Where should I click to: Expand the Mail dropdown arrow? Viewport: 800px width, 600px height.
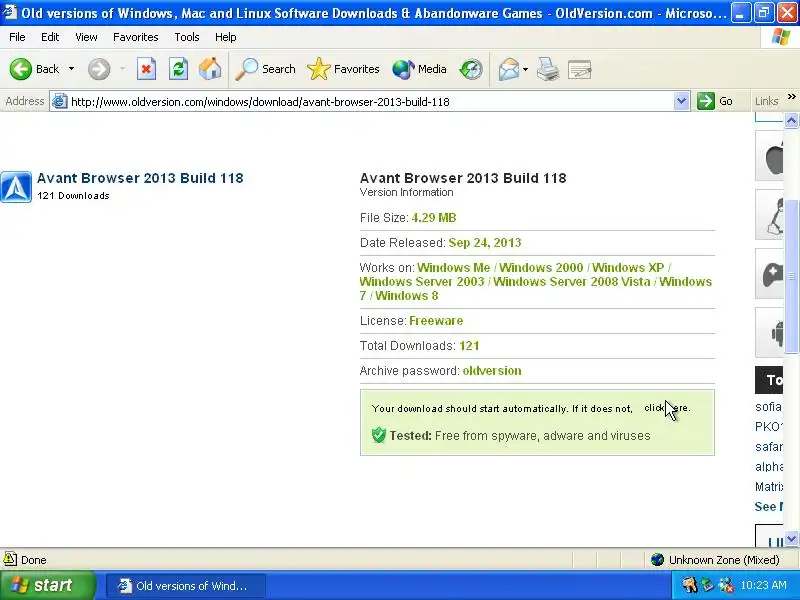pos(526,69)
